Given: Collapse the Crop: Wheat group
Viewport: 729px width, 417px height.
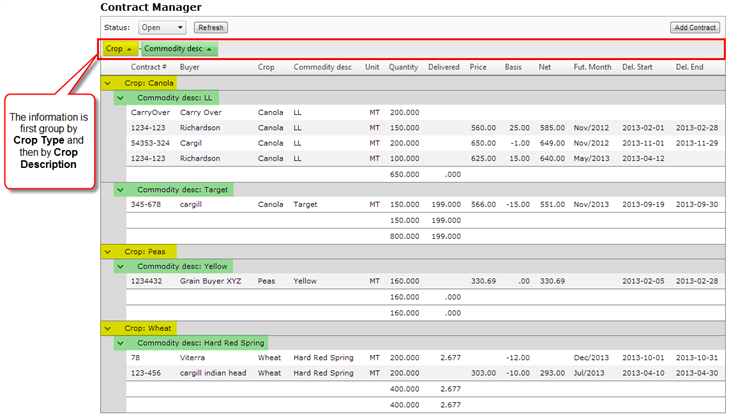Looking at the screenshot, I should pos(108,328).
